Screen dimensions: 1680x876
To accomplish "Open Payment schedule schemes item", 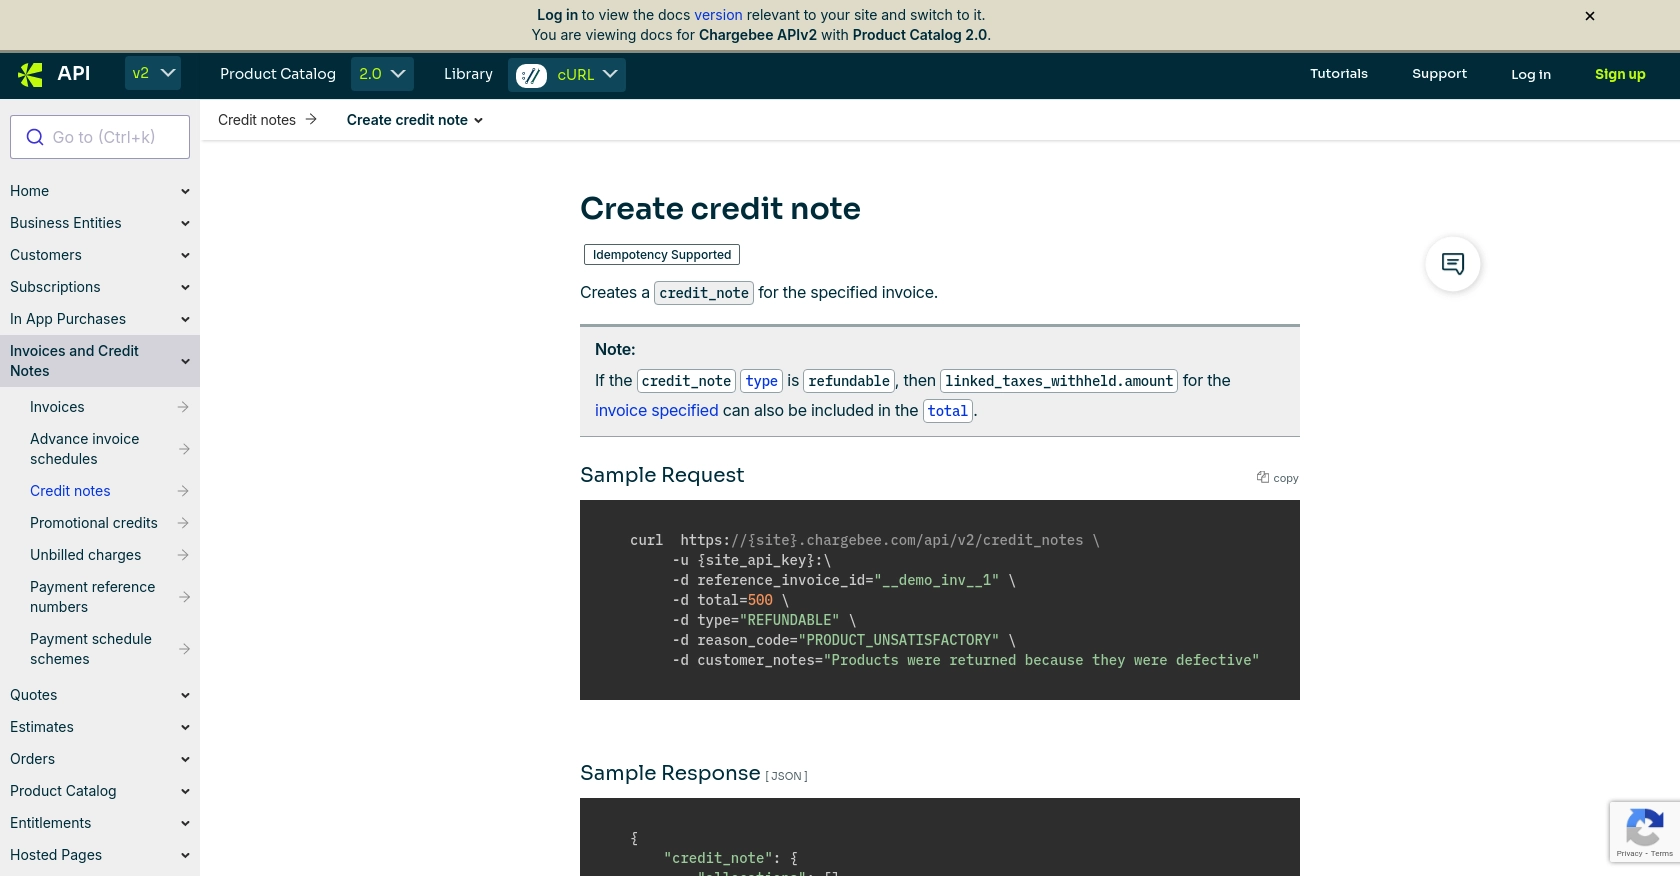I will pyautogui.click(x=91, y=649).
